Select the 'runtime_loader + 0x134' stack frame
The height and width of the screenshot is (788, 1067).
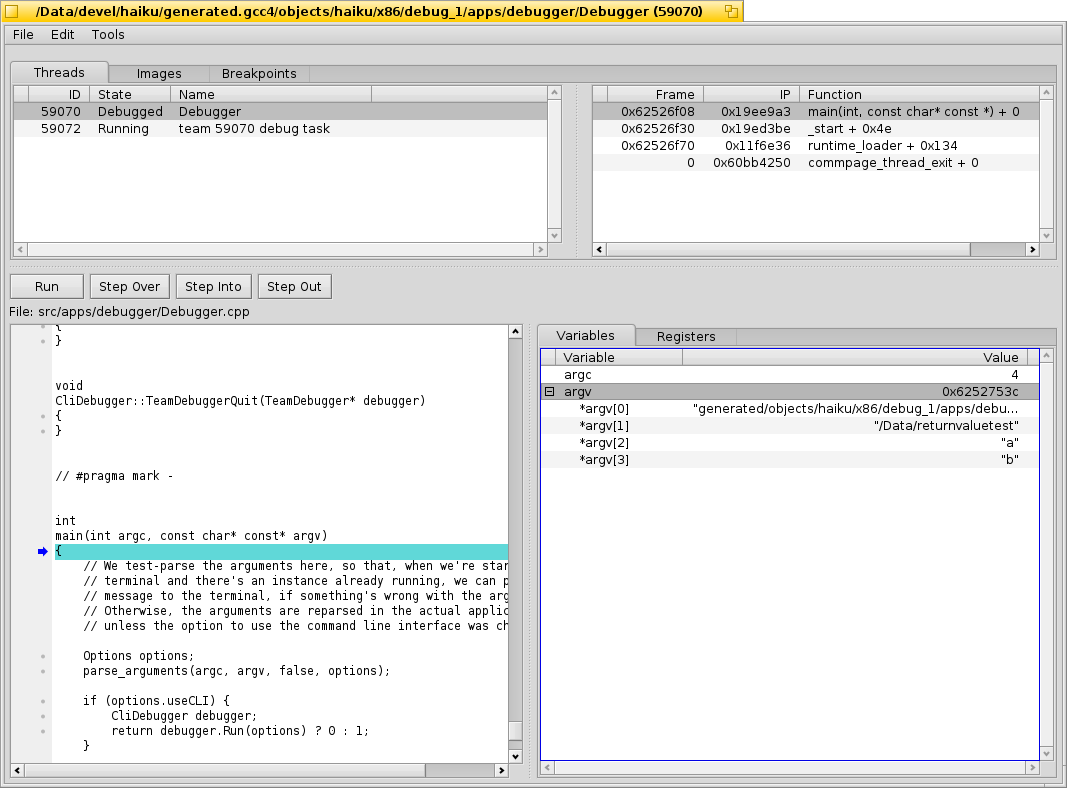coord(816,146)
